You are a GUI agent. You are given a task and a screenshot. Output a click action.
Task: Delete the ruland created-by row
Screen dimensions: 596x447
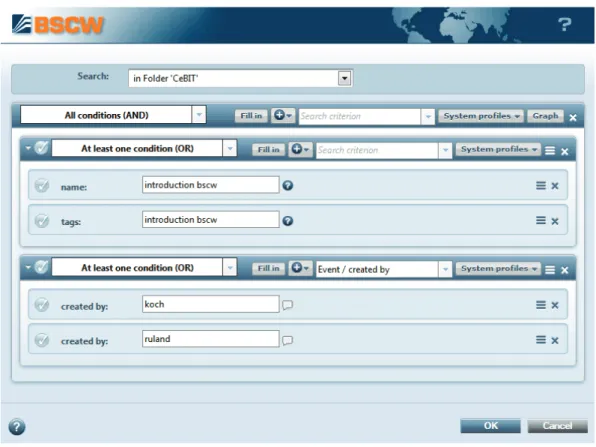555,341
